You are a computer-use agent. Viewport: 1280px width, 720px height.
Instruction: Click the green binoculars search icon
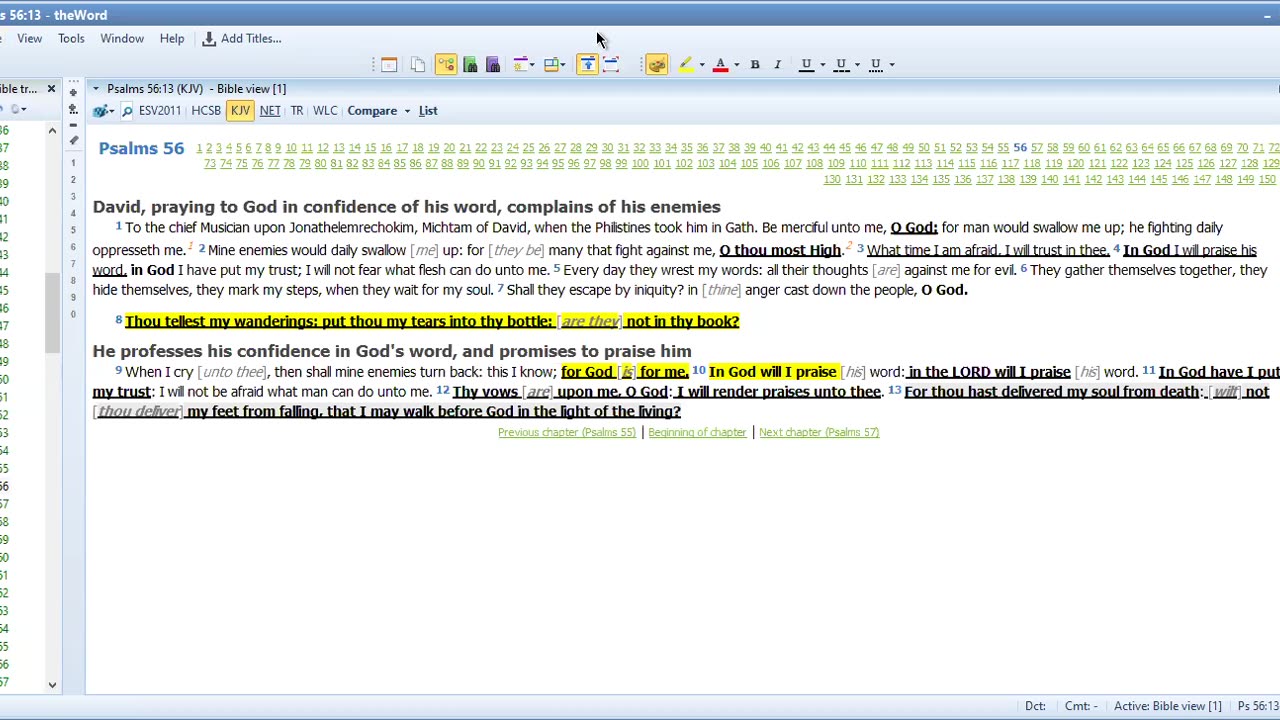tap(470, 65)
